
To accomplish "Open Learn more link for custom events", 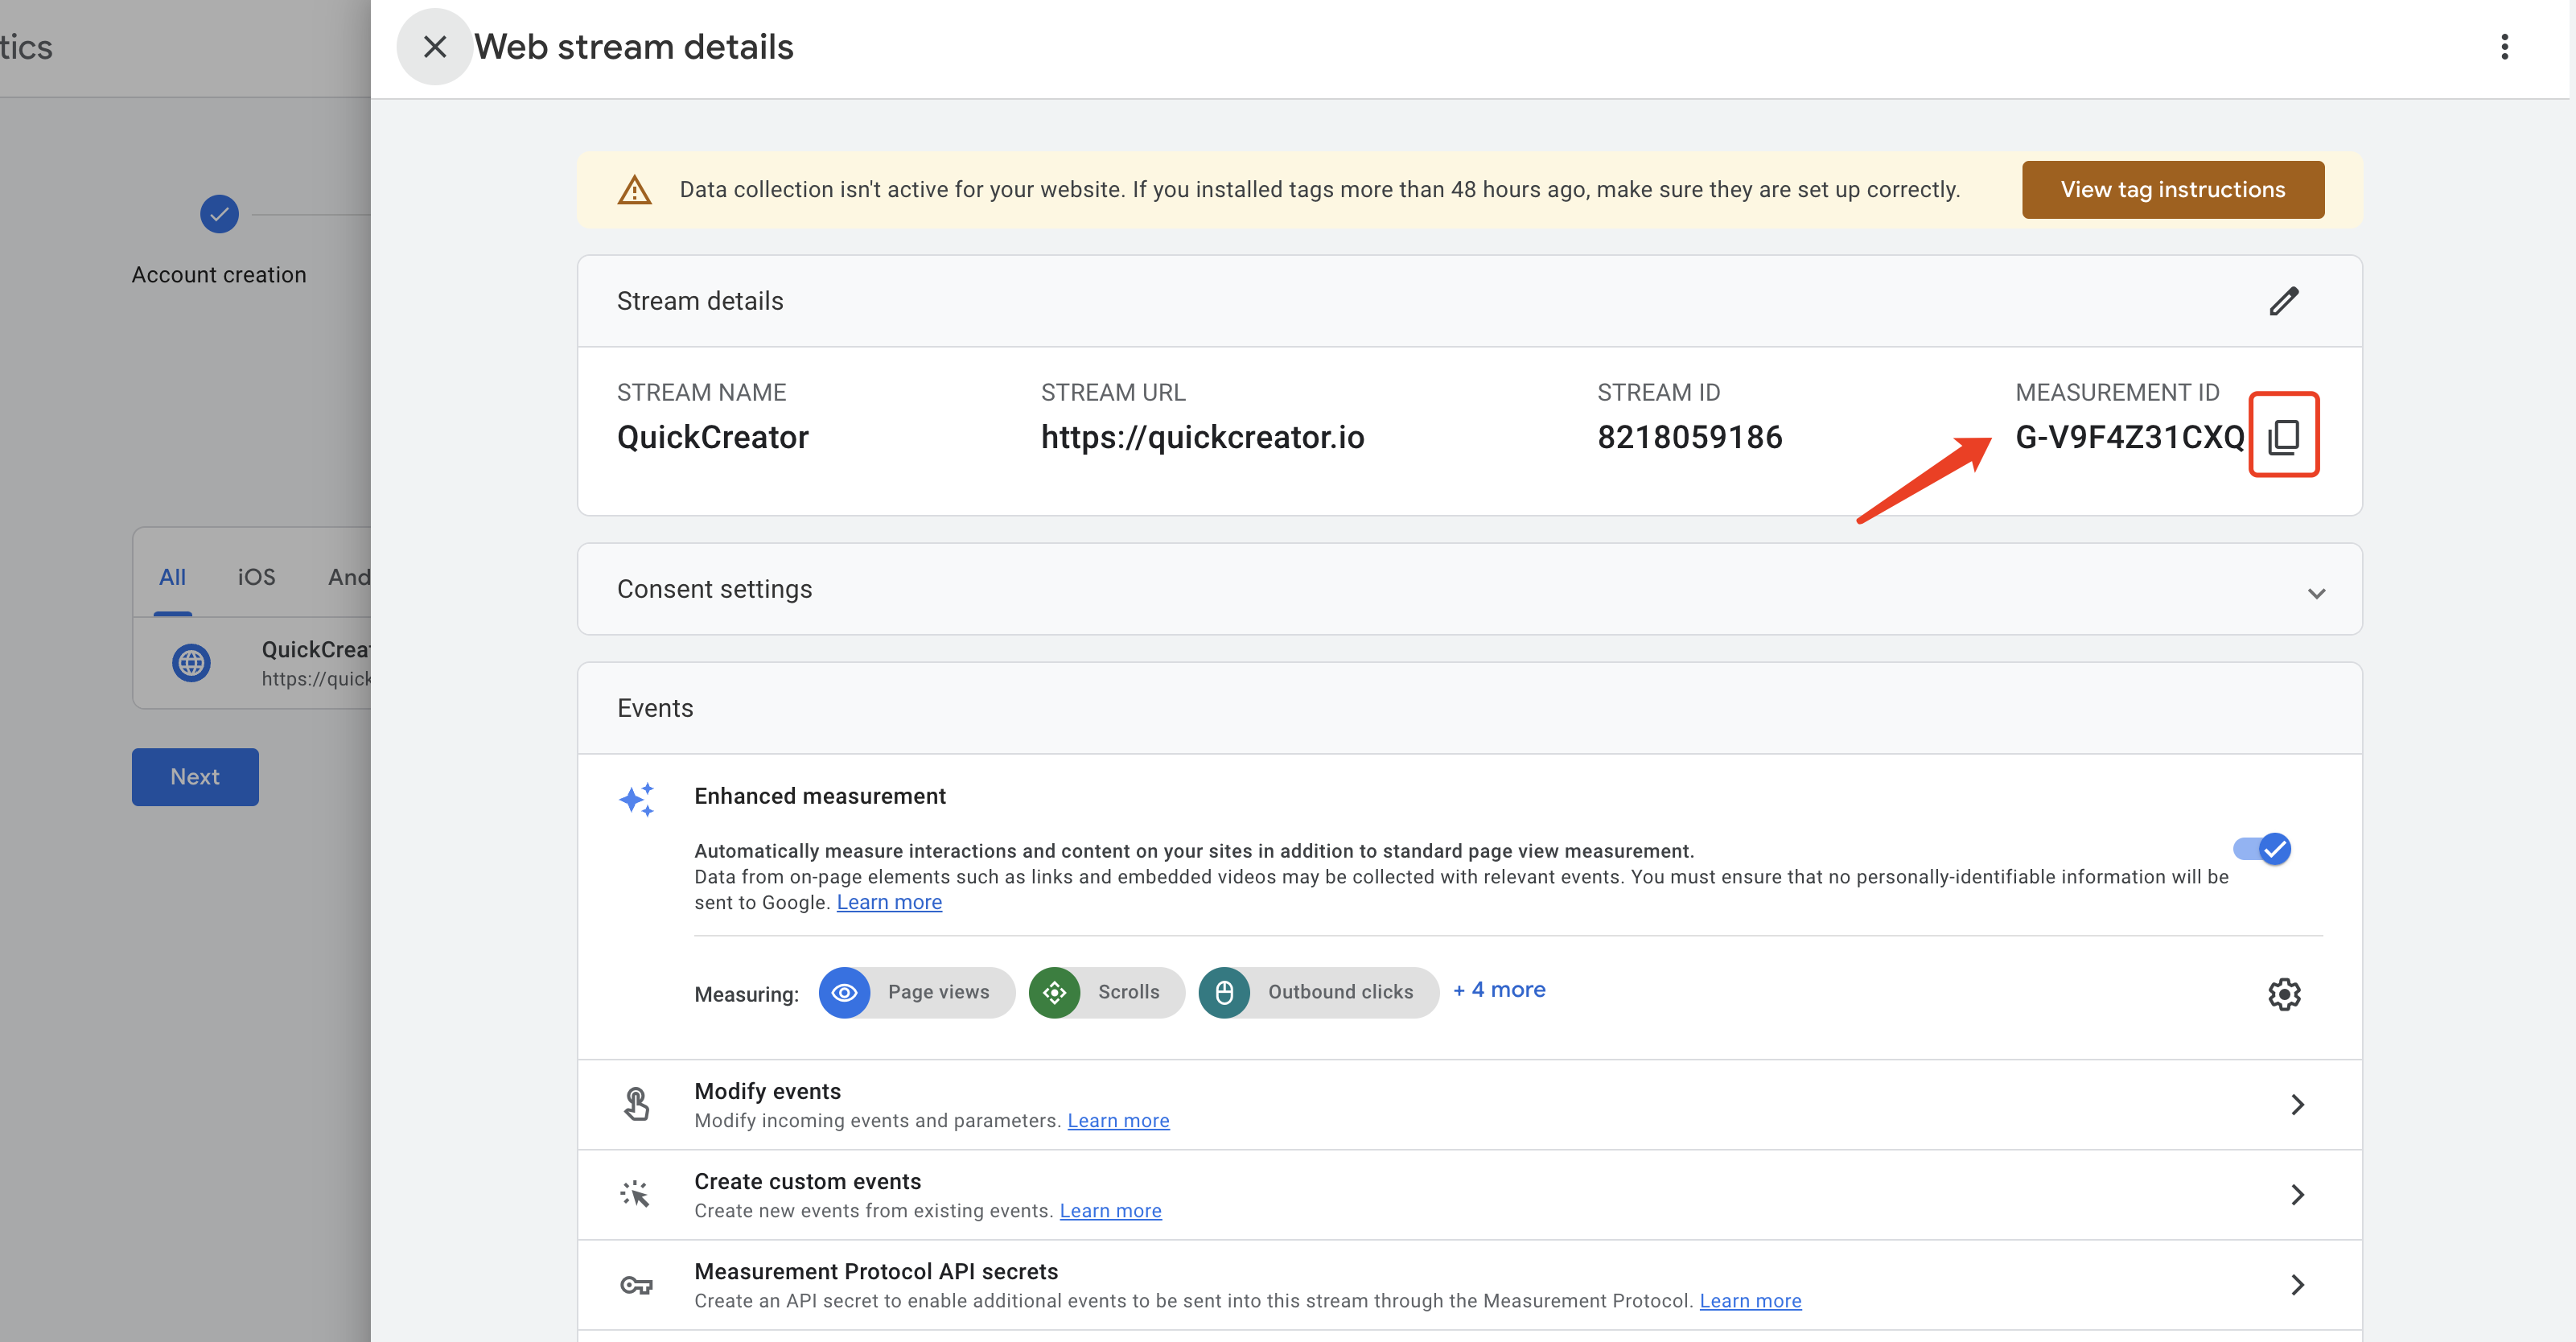I will tap(1110, 1210).
